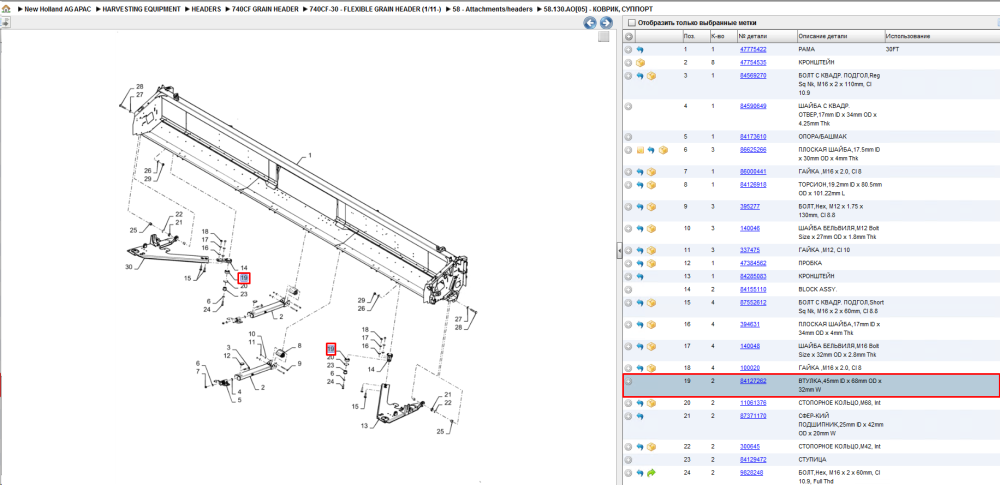This screenshot has width=1000, height=485.
Task: Click the yellow box icon for part 300645
Action: [x=651, y=447]
